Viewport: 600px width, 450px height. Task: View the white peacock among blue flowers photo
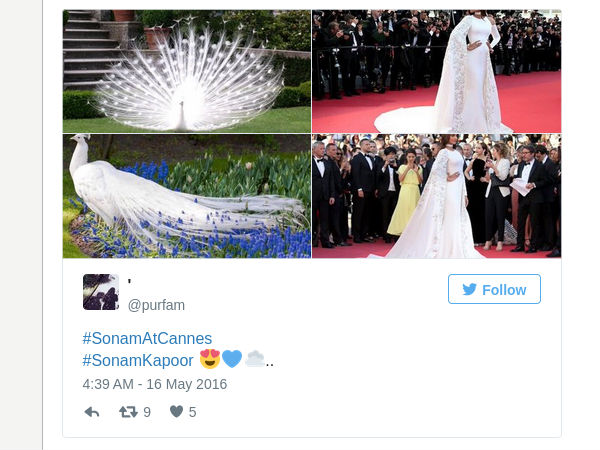(187, 196)
